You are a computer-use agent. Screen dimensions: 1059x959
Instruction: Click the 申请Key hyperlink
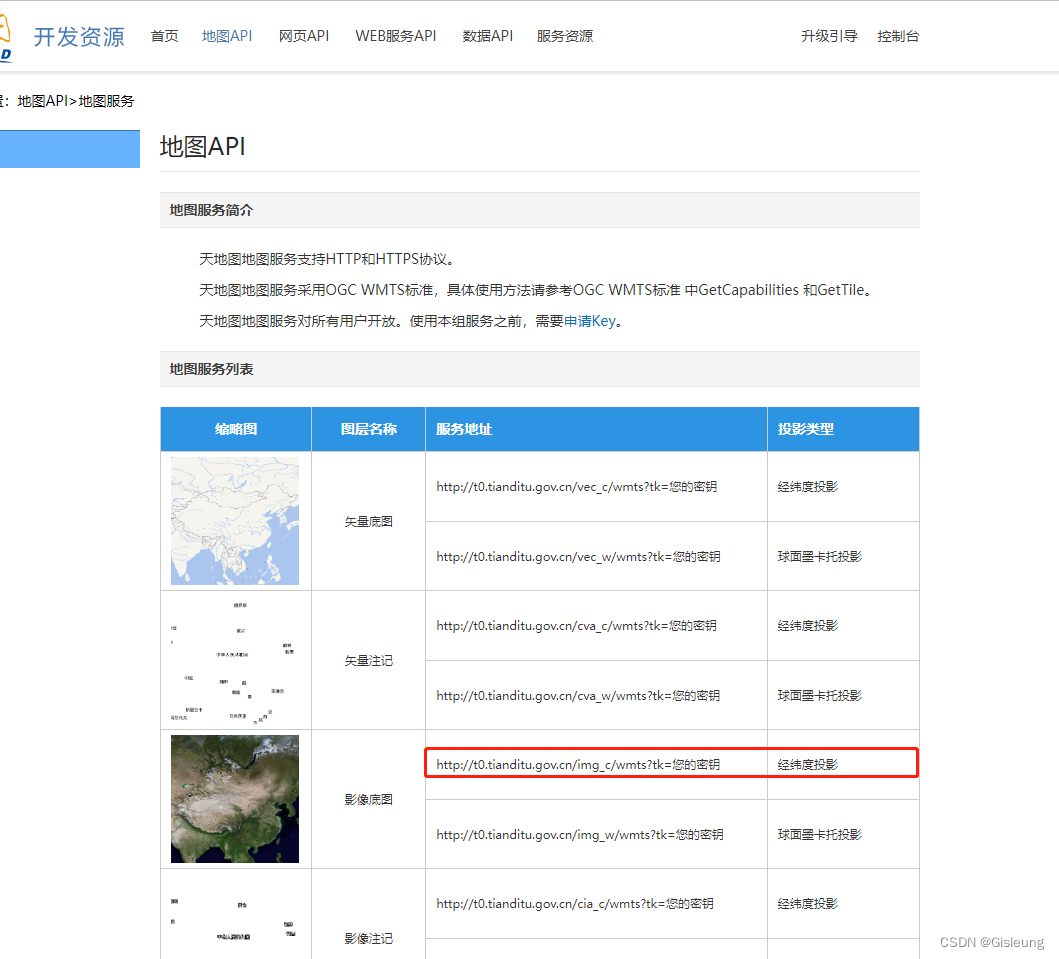point(590,321)
